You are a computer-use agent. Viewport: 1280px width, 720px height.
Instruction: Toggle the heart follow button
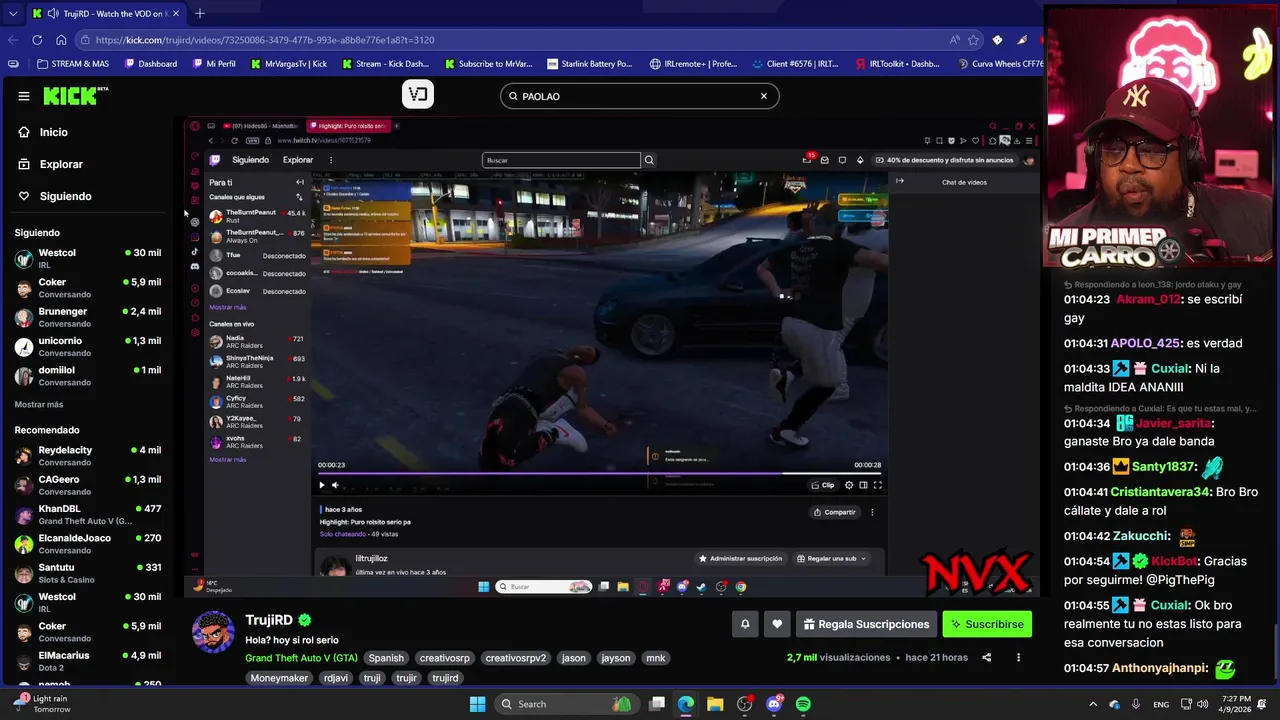(777, 624)
